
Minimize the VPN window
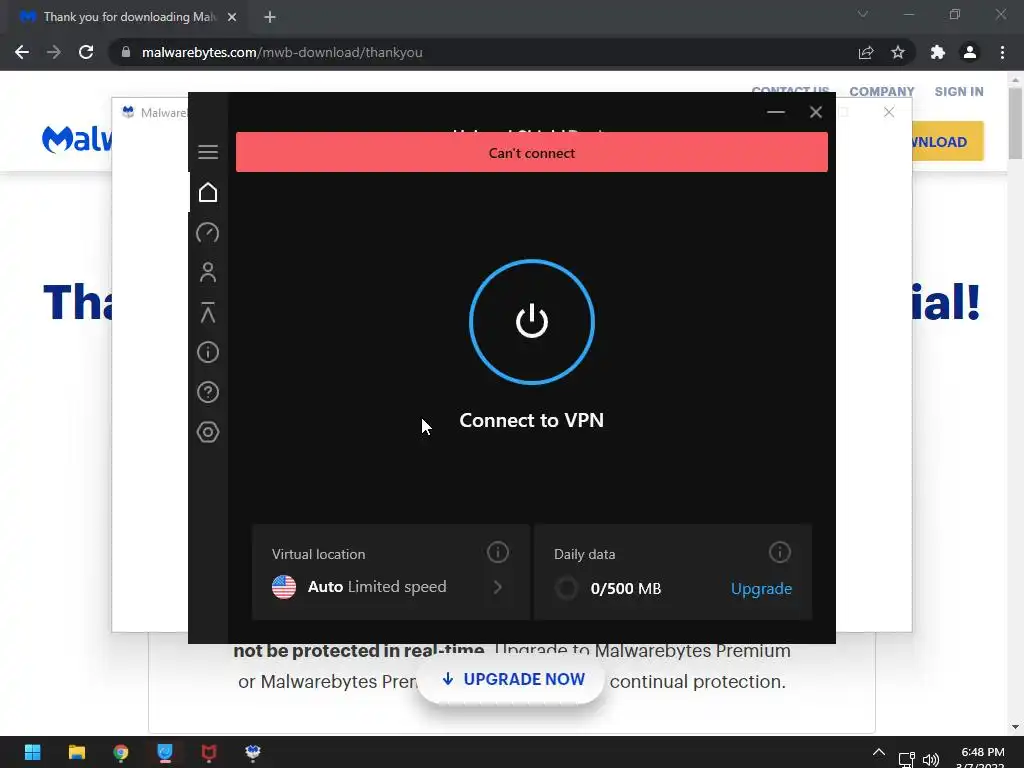pos(776,112)
